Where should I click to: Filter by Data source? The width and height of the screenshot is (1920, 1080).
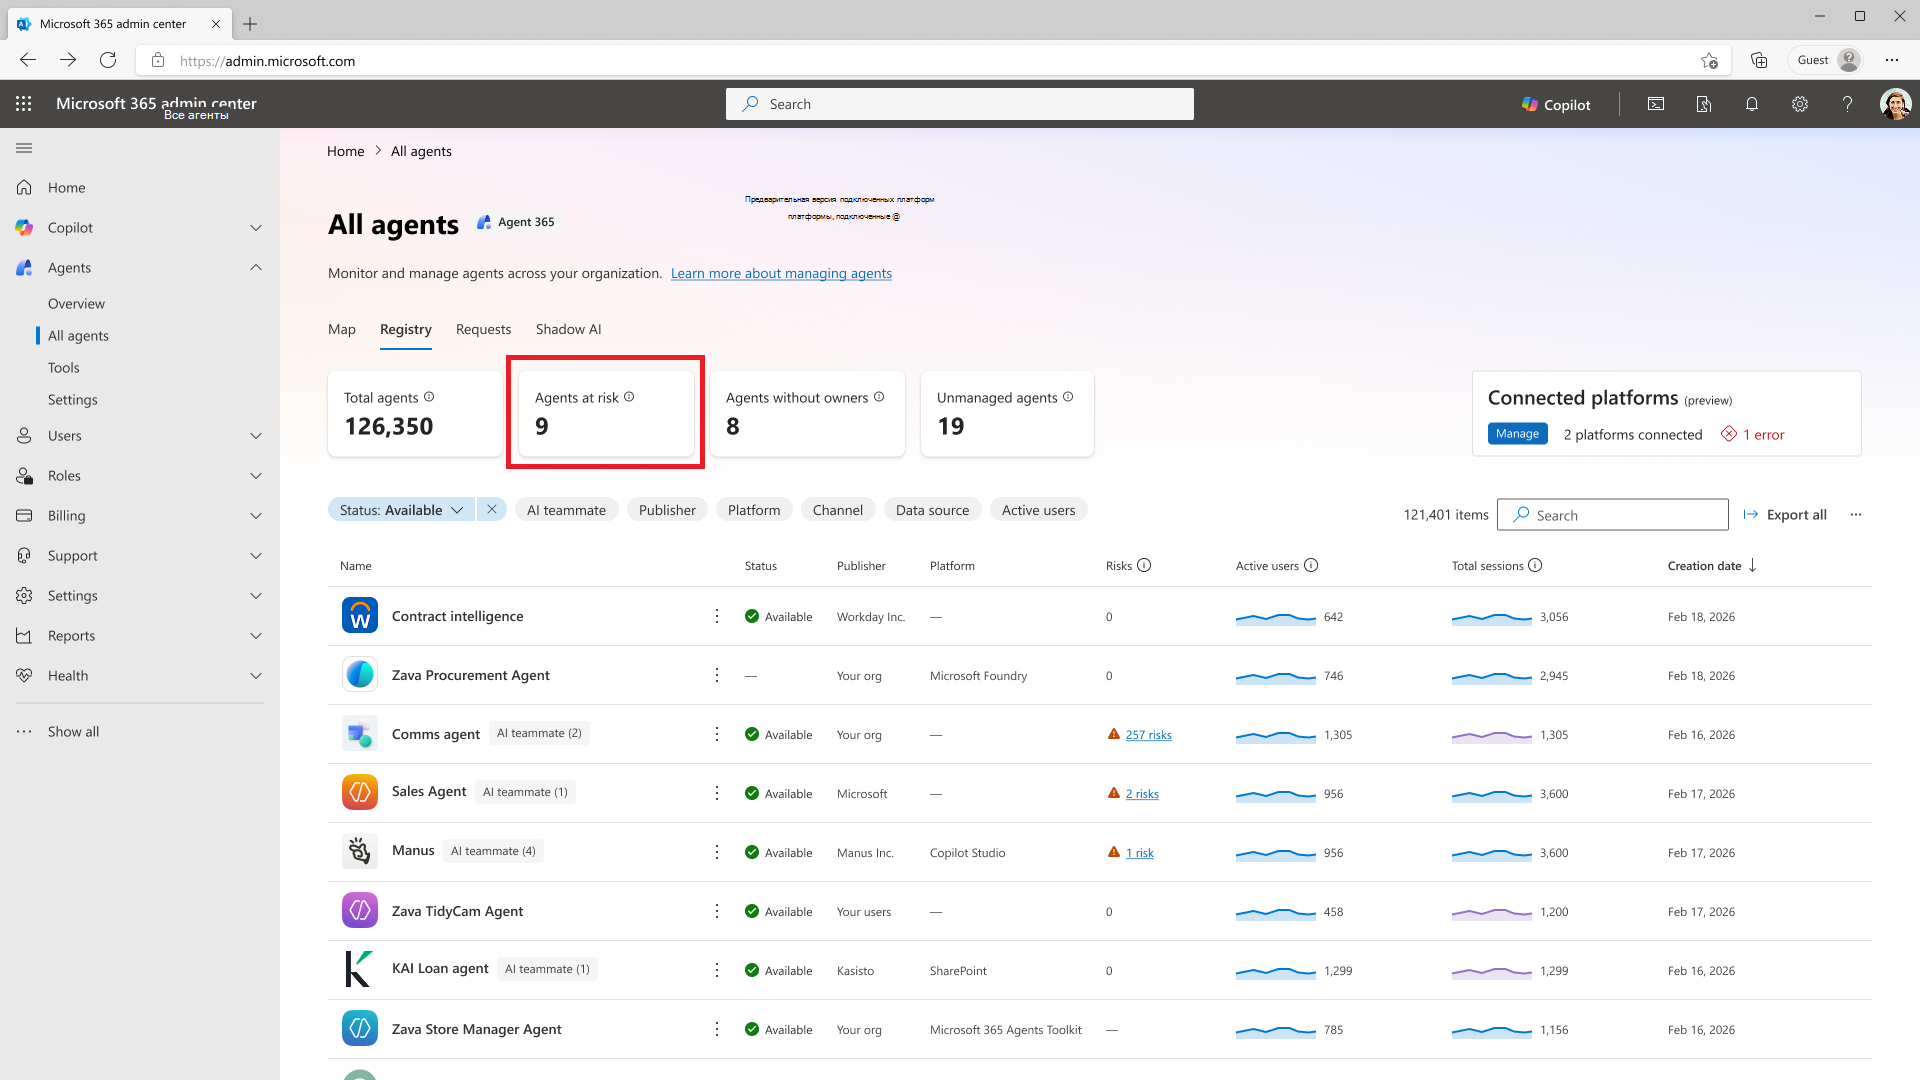coord(932,510)
